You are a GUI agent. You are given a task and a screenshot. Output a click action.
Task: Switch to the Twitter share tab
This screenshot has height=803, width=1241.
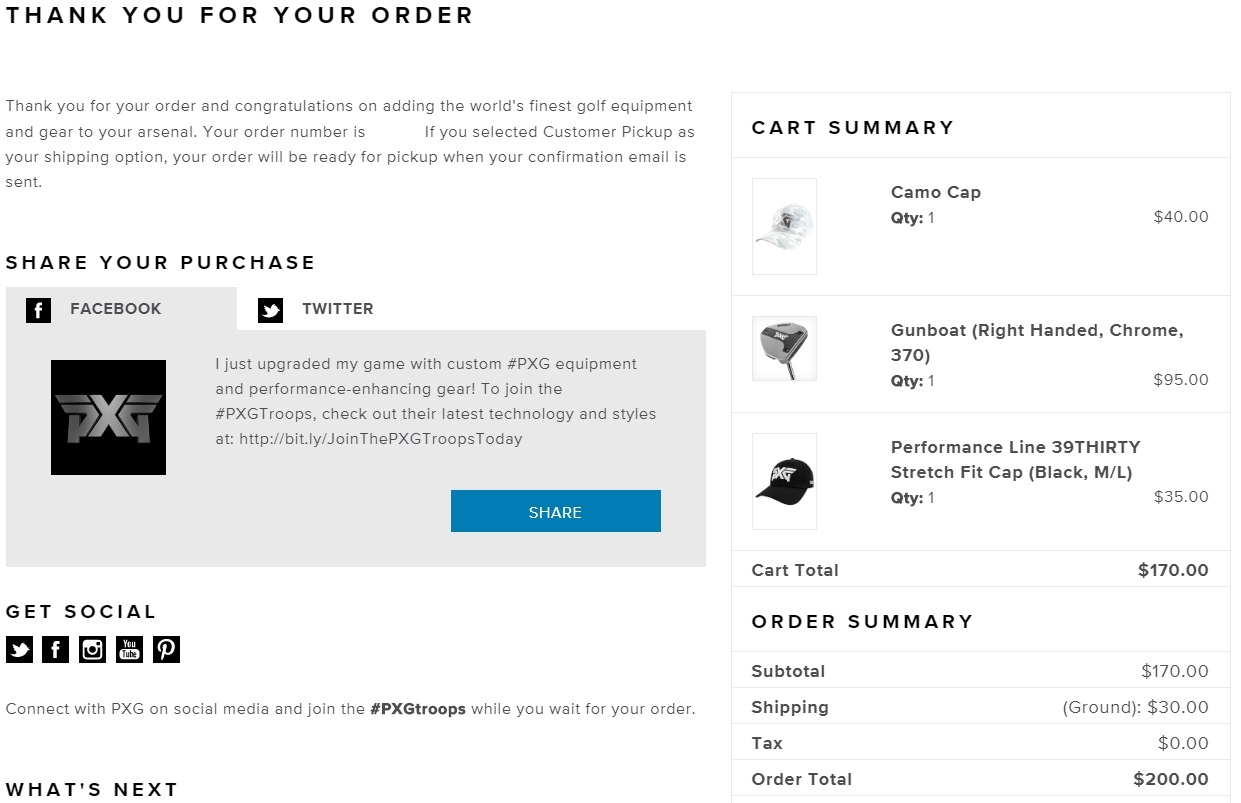pos(337,309)
